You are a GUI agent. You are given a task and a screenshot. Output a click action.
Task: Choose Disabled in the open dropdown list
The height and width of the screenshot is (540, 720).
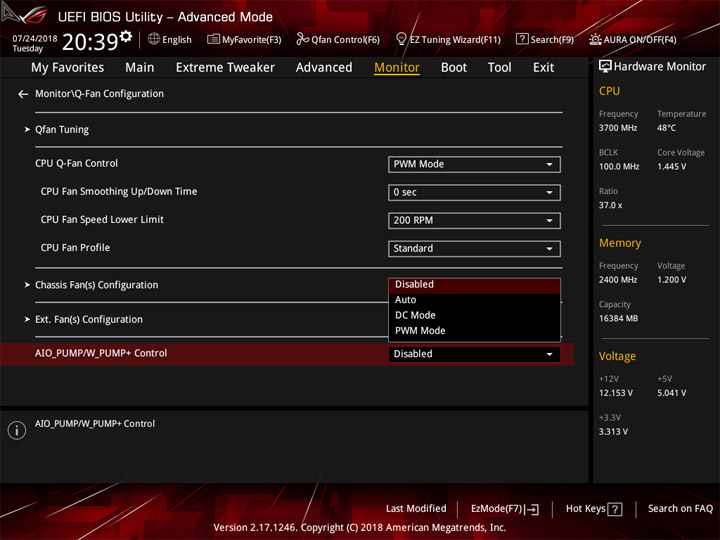click(474, 285)
